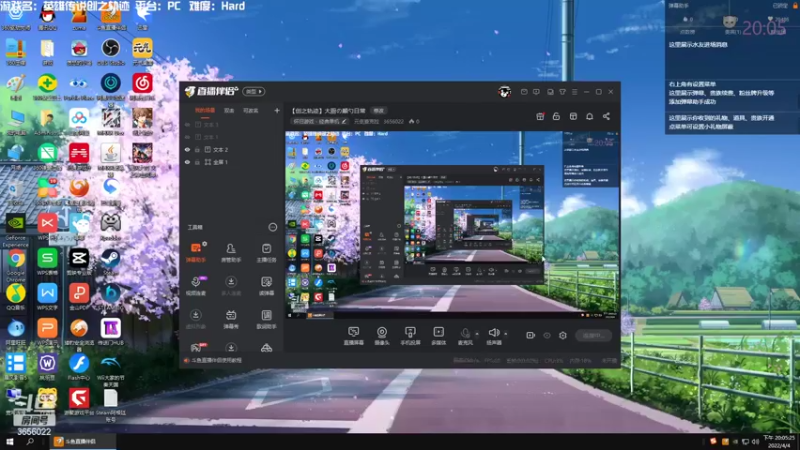The height and width of the screenshot is (450, 800).
Task: Open OBS Studio desktop shortcut
Action: click(x=110, y=52)
